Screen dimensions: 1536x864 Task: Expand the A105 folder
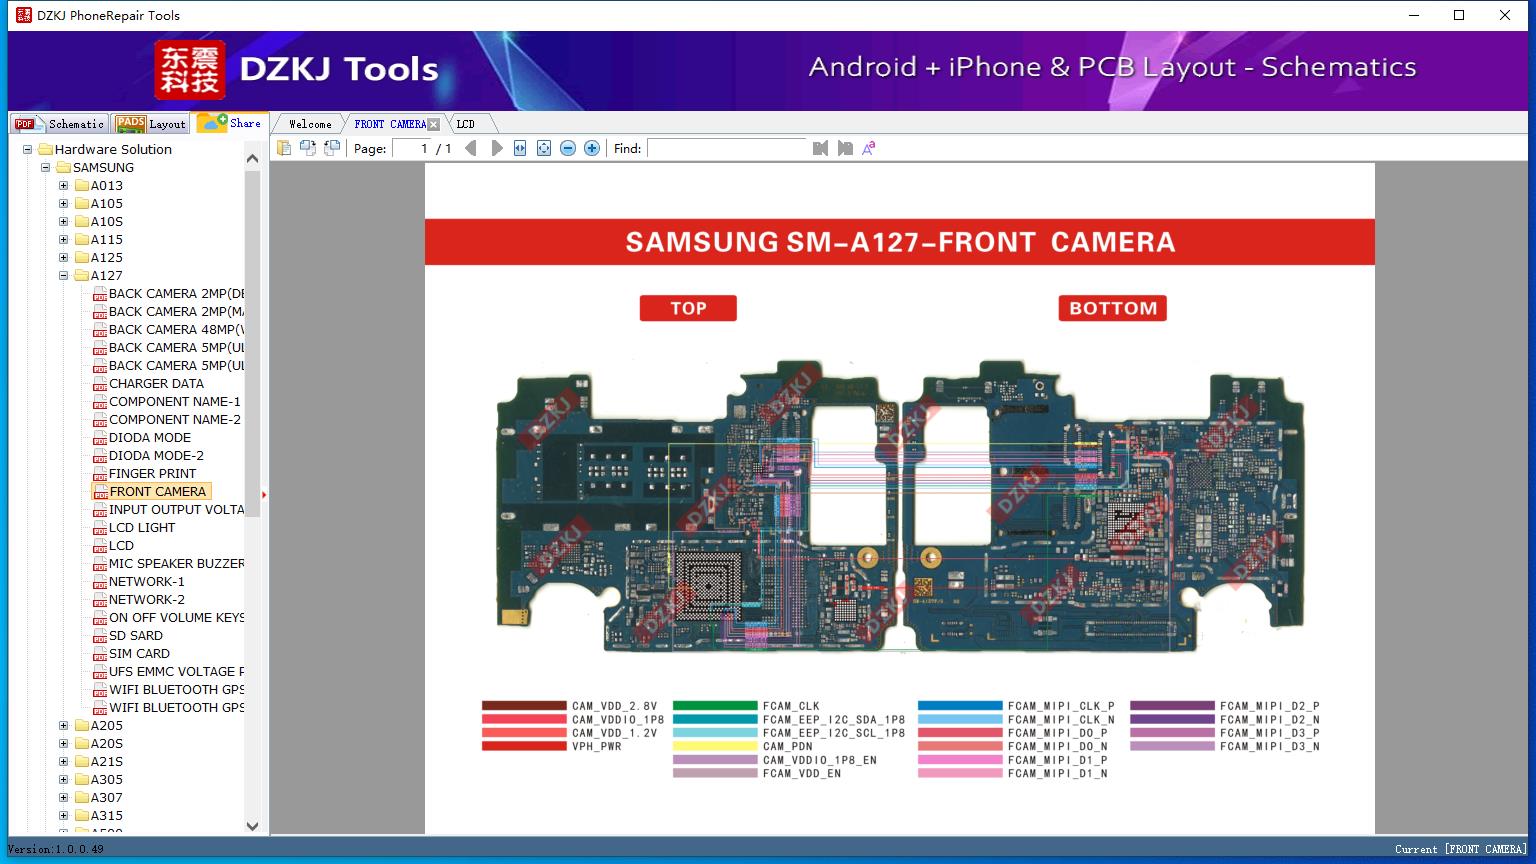[64, 204]
